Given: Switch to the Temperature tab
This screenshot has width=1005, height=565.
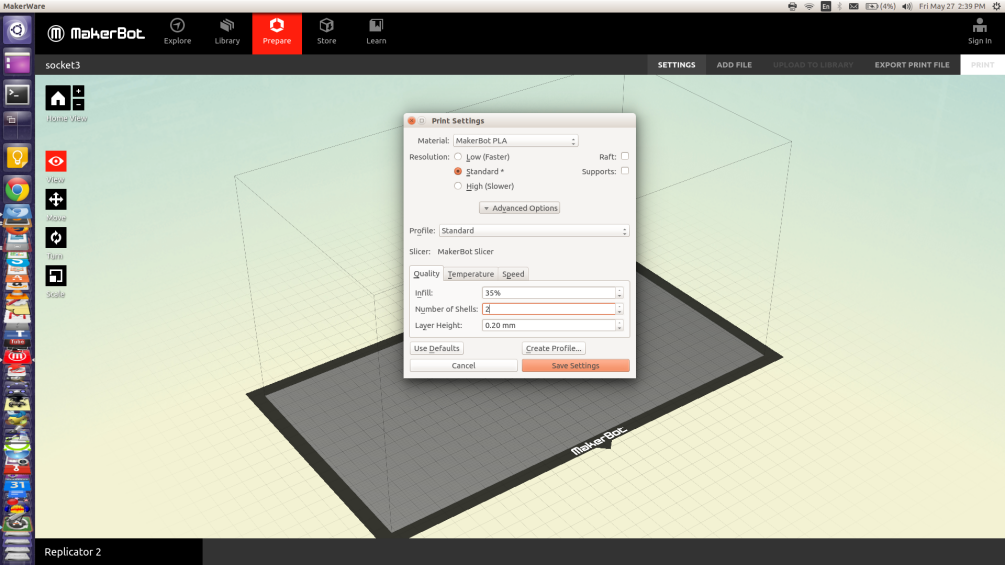Looking at the screenshot, I should (470, 274).
